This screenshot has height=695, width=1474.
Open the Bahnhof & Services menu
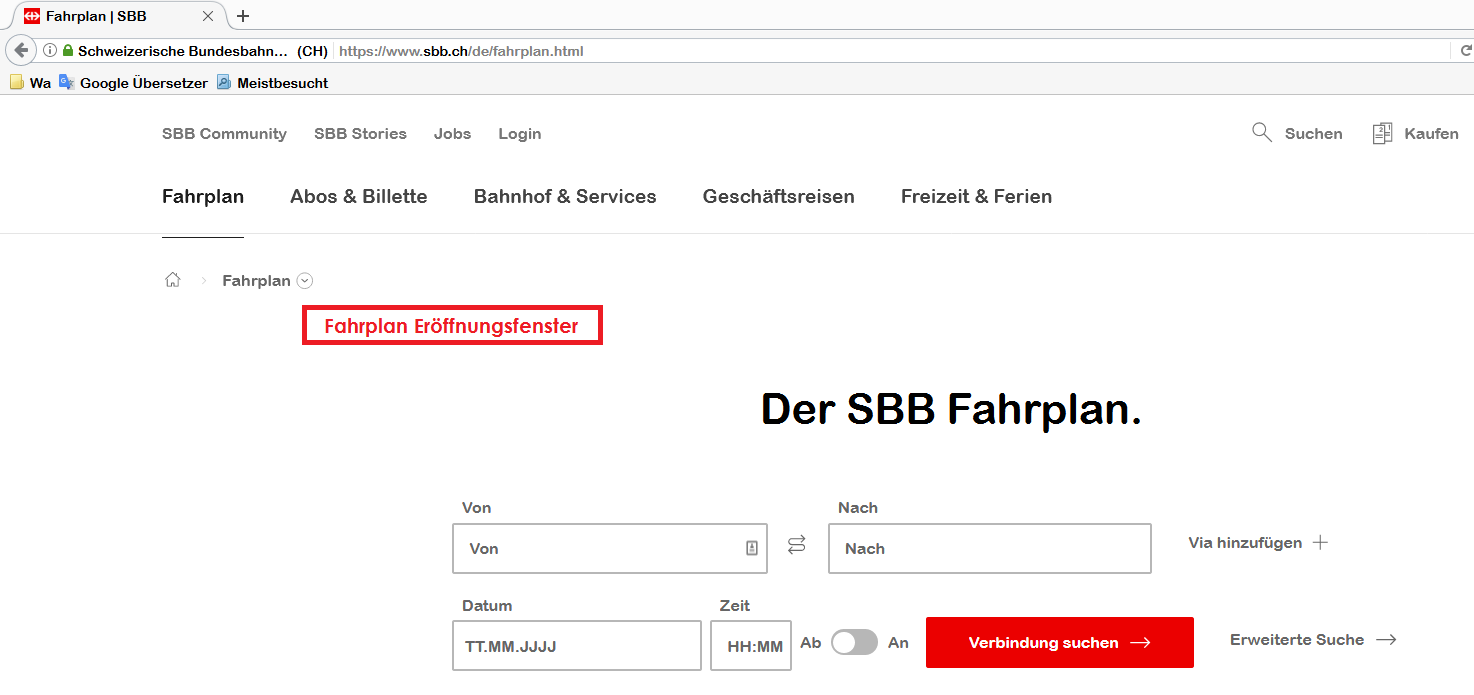click(x=565, y=196)
